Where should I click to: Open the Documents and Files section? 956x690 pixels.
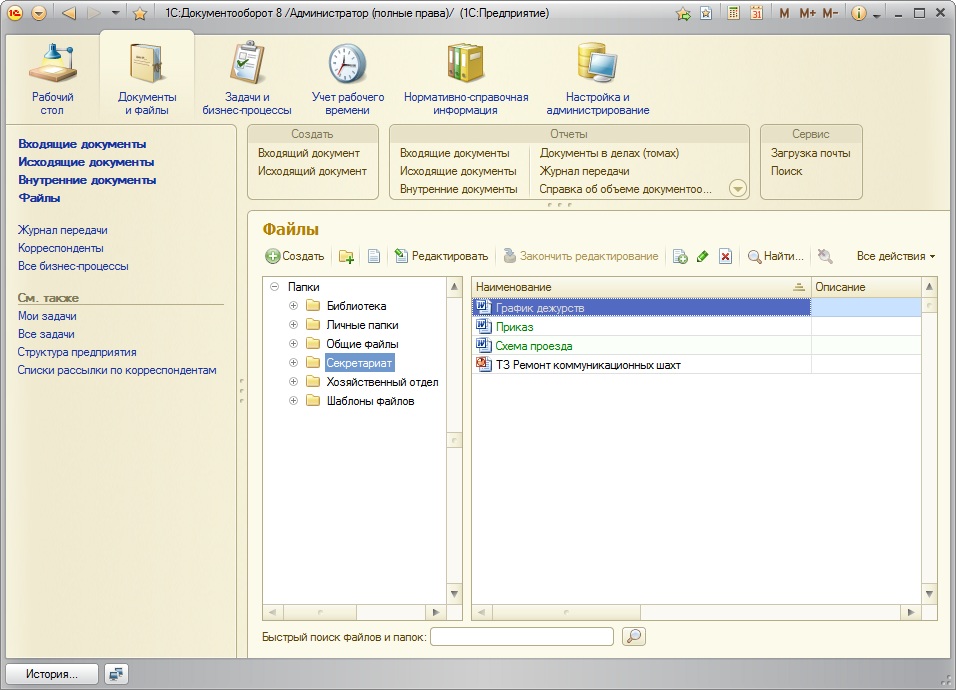pyautogui.click(x=147, y=78)
